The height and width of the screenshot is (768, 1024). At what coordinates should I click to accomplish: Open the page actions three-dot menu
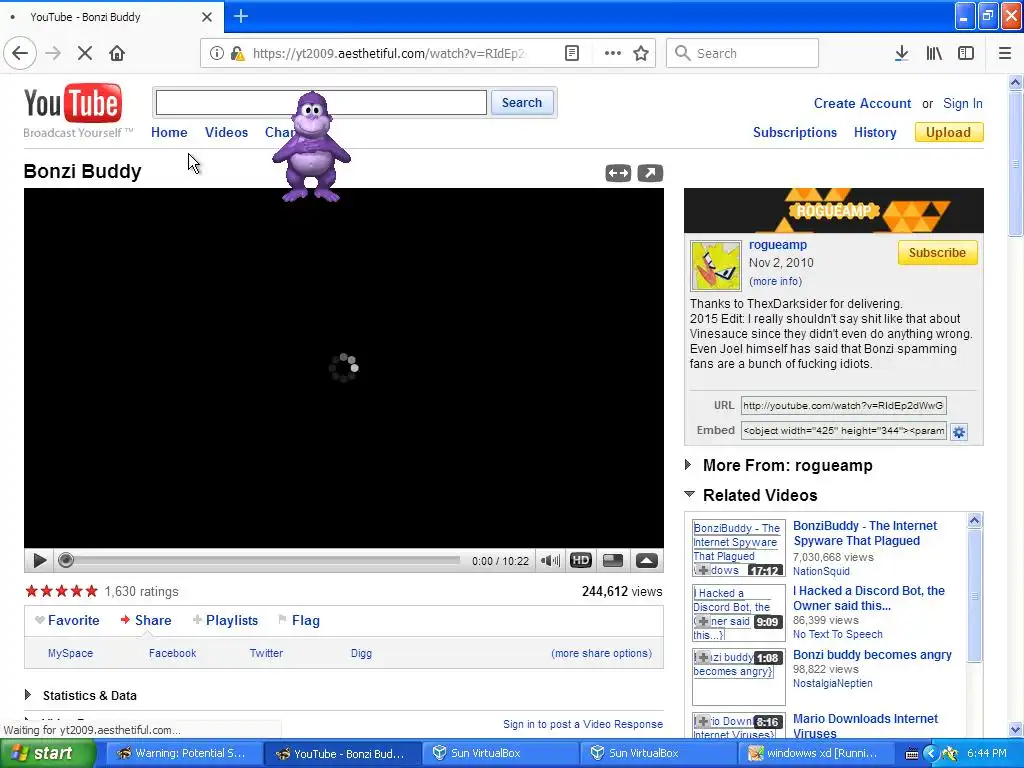coord(613,53)
